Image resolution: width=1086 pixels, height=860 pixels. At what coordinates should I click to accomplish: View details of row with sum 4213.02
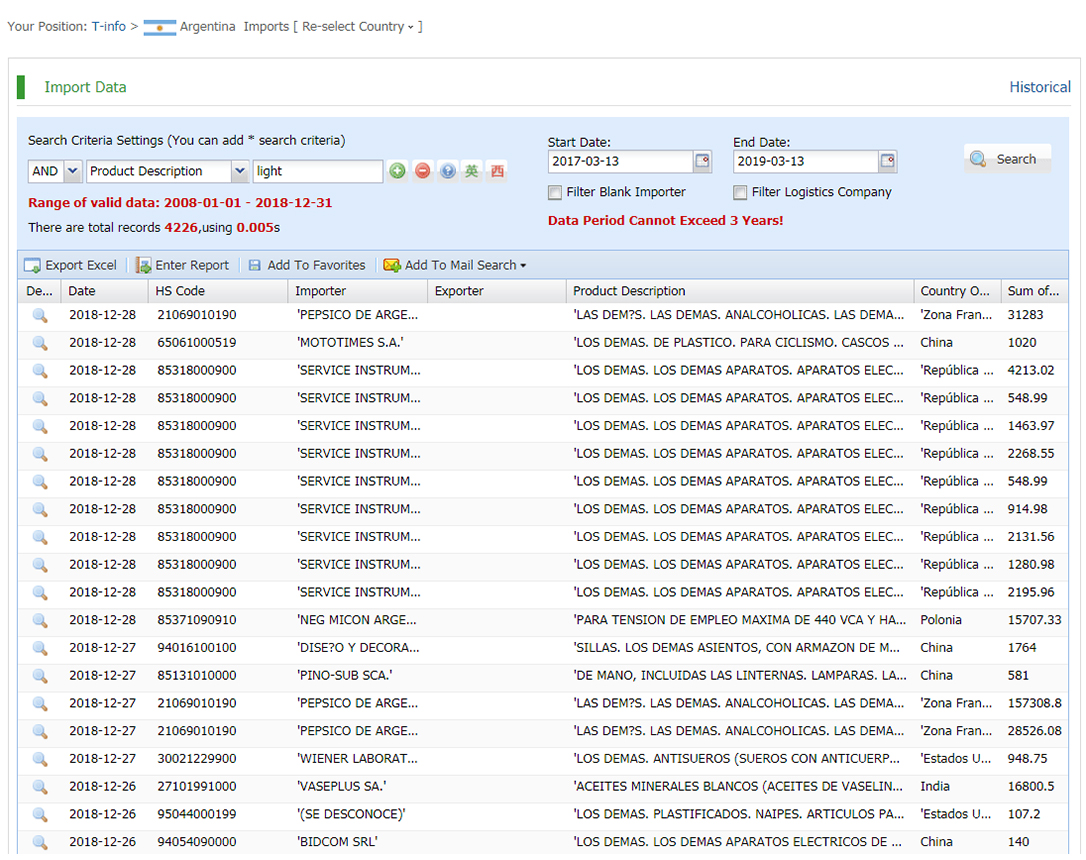pyautogui.click(x=40, y=370)
